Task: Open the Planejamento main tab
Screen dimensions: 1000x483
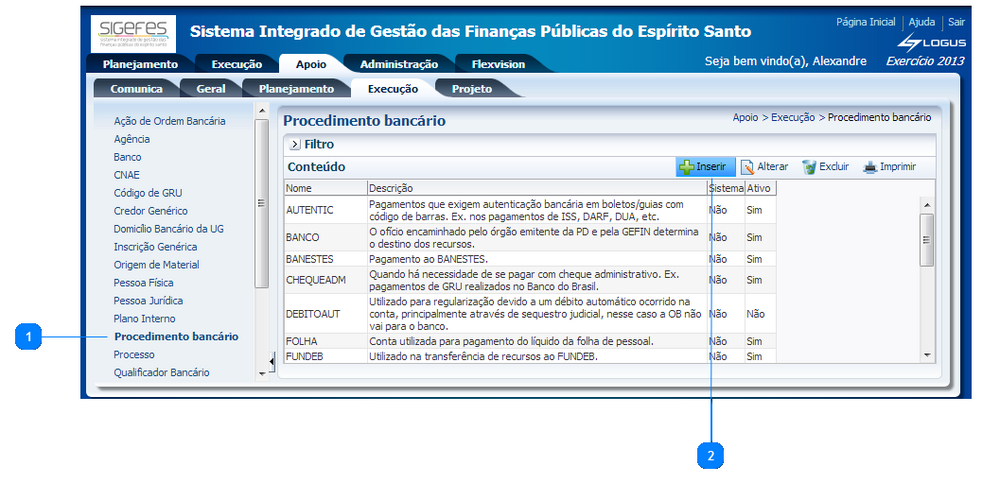Action: (x=141, y=64)
